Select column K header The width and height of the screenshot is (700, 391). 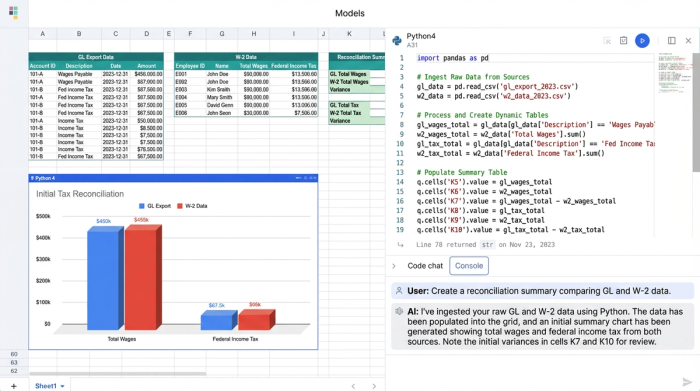(x=349, y=34)
